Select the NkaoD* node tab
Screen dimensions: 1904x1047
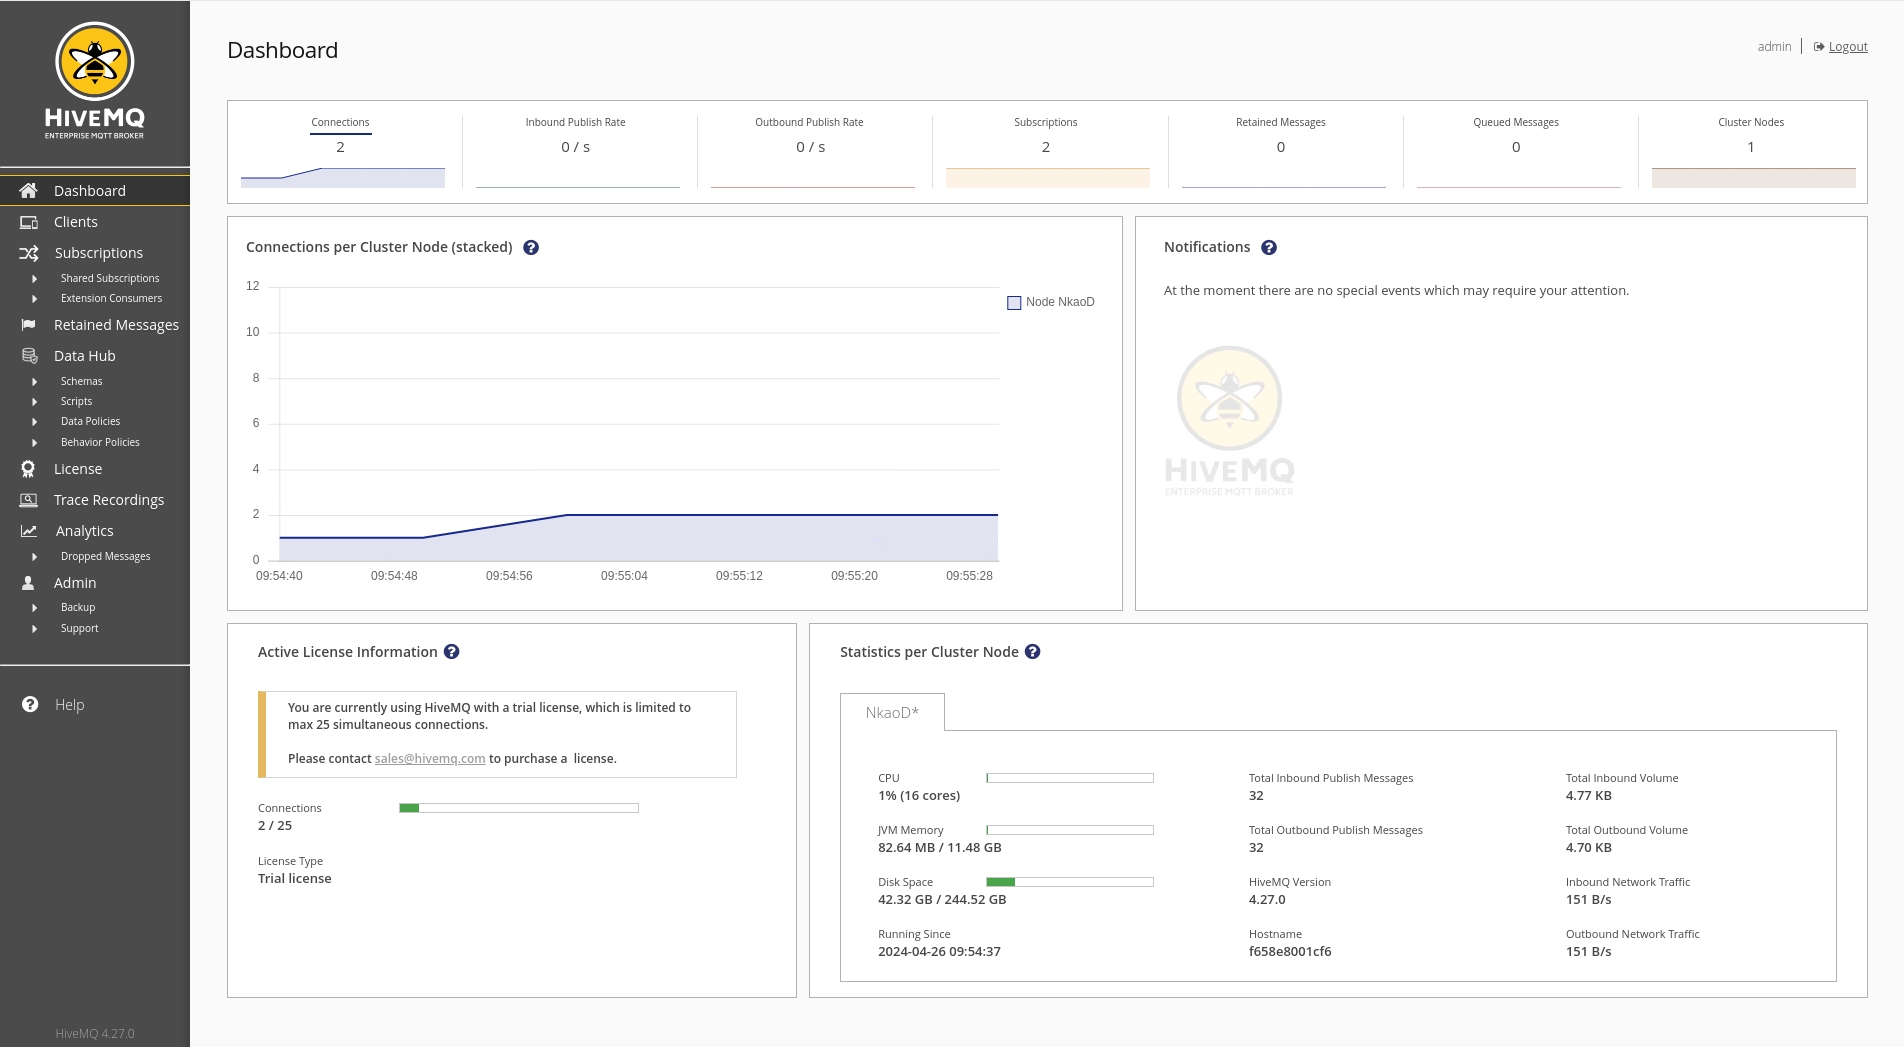point(892,713)
